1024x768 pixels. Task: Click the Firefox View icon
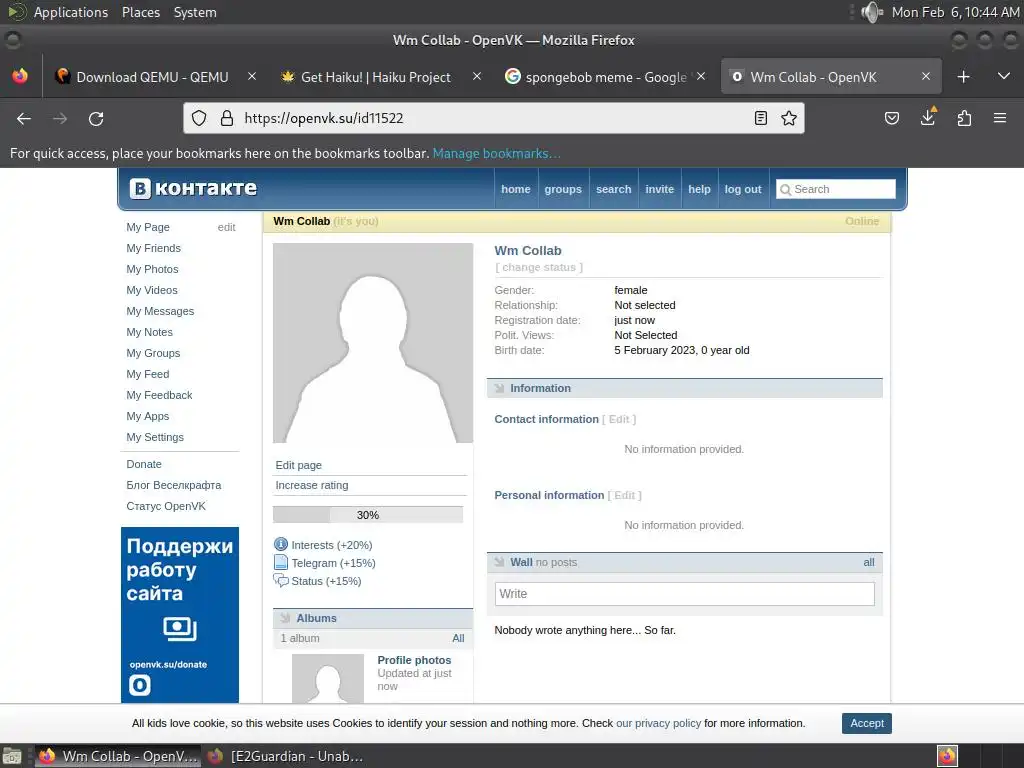(20, 76)
